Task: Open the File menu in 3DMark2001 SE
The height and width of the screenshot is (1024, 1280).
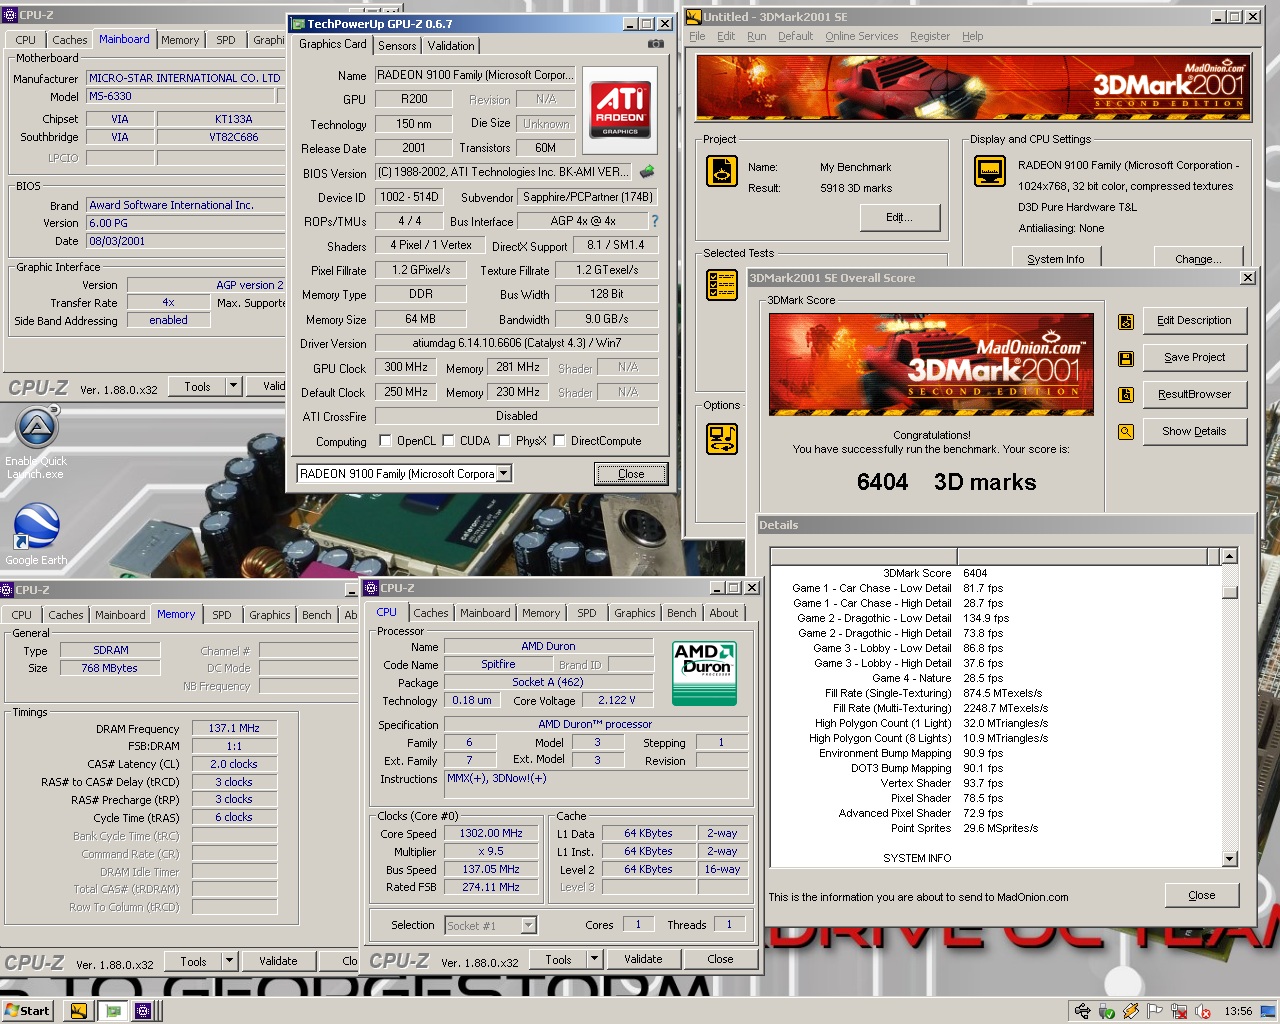Action: (697, 36)
